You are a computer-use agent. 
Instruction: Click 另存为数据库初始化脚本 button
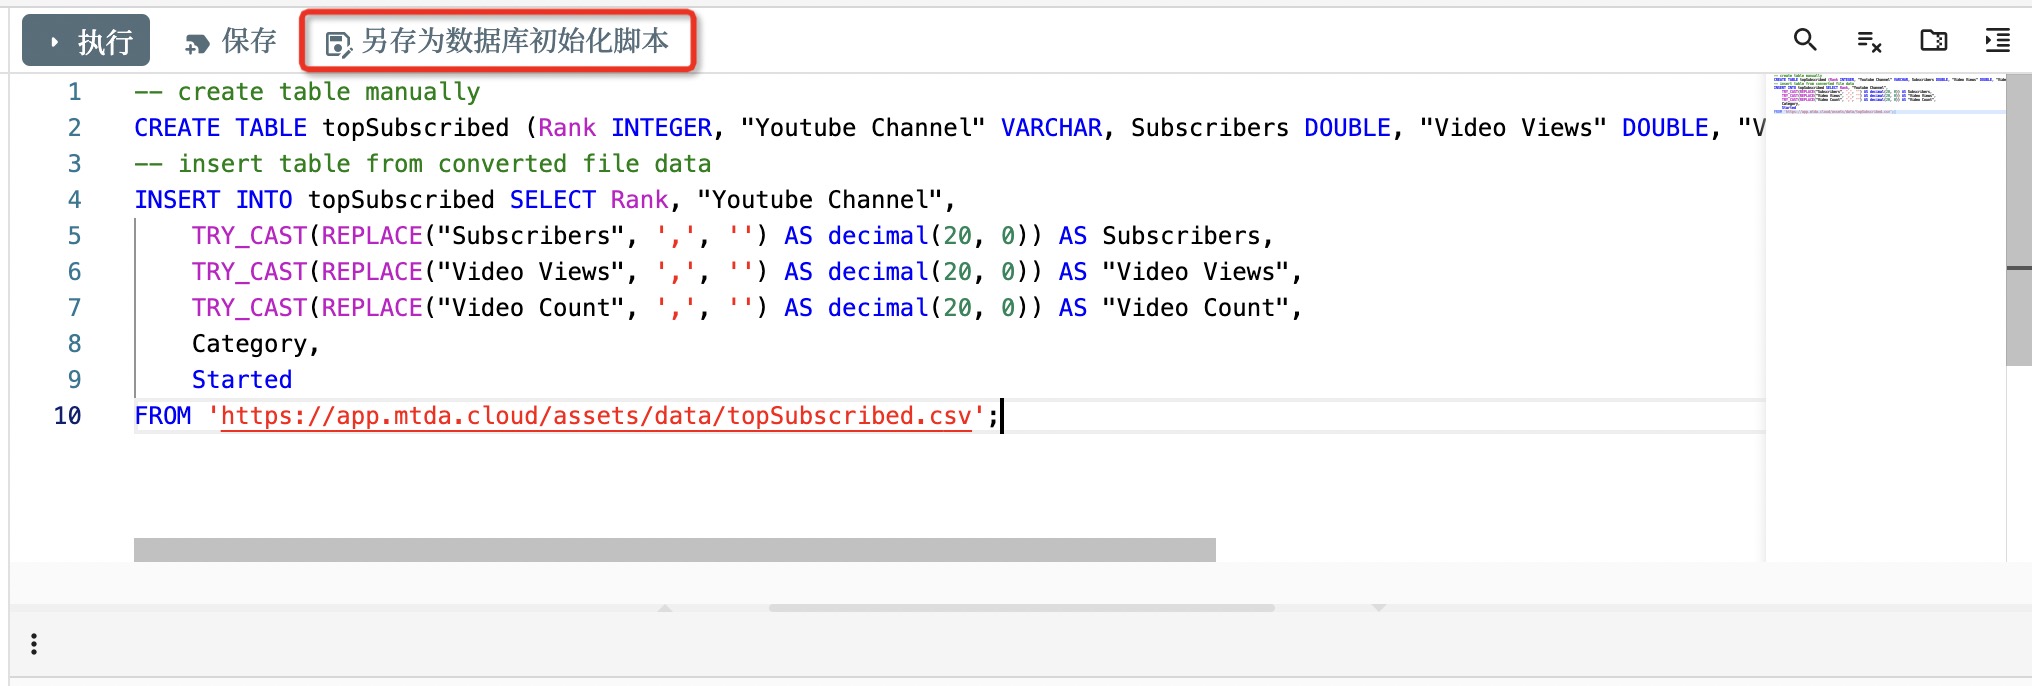(498, 41)
